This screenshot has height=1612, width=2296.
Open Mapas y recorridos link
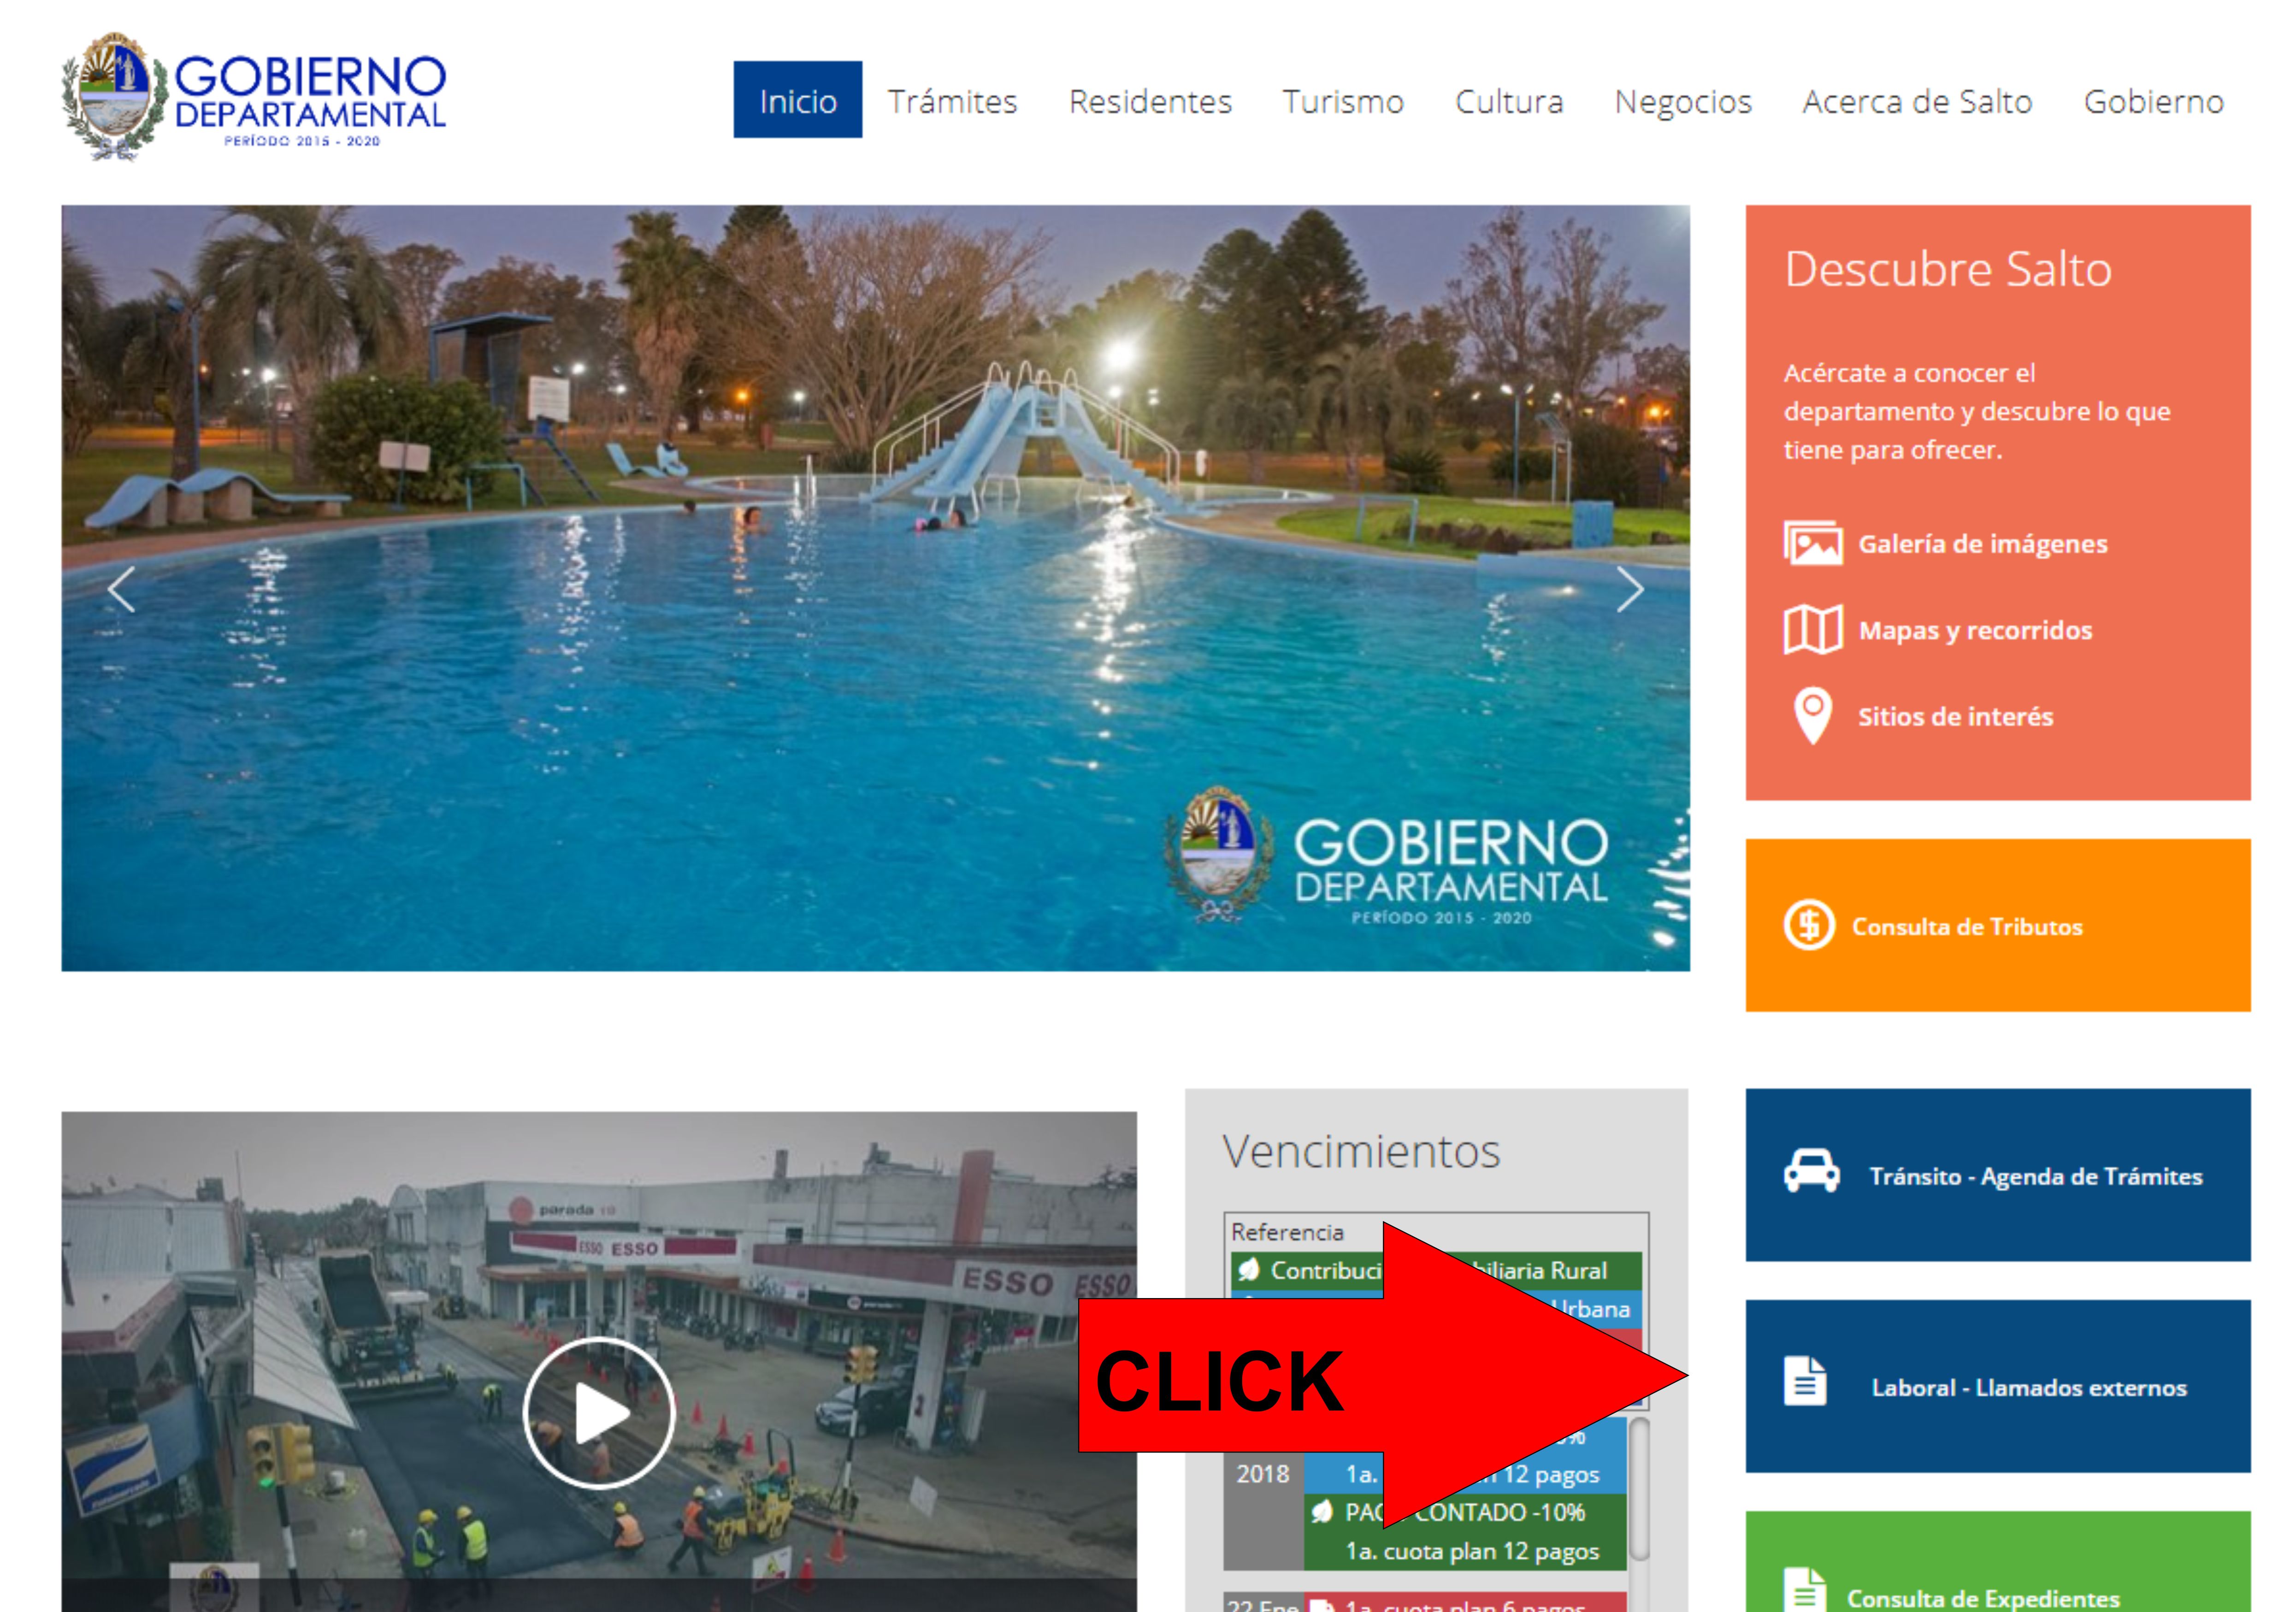[1975, 630]
